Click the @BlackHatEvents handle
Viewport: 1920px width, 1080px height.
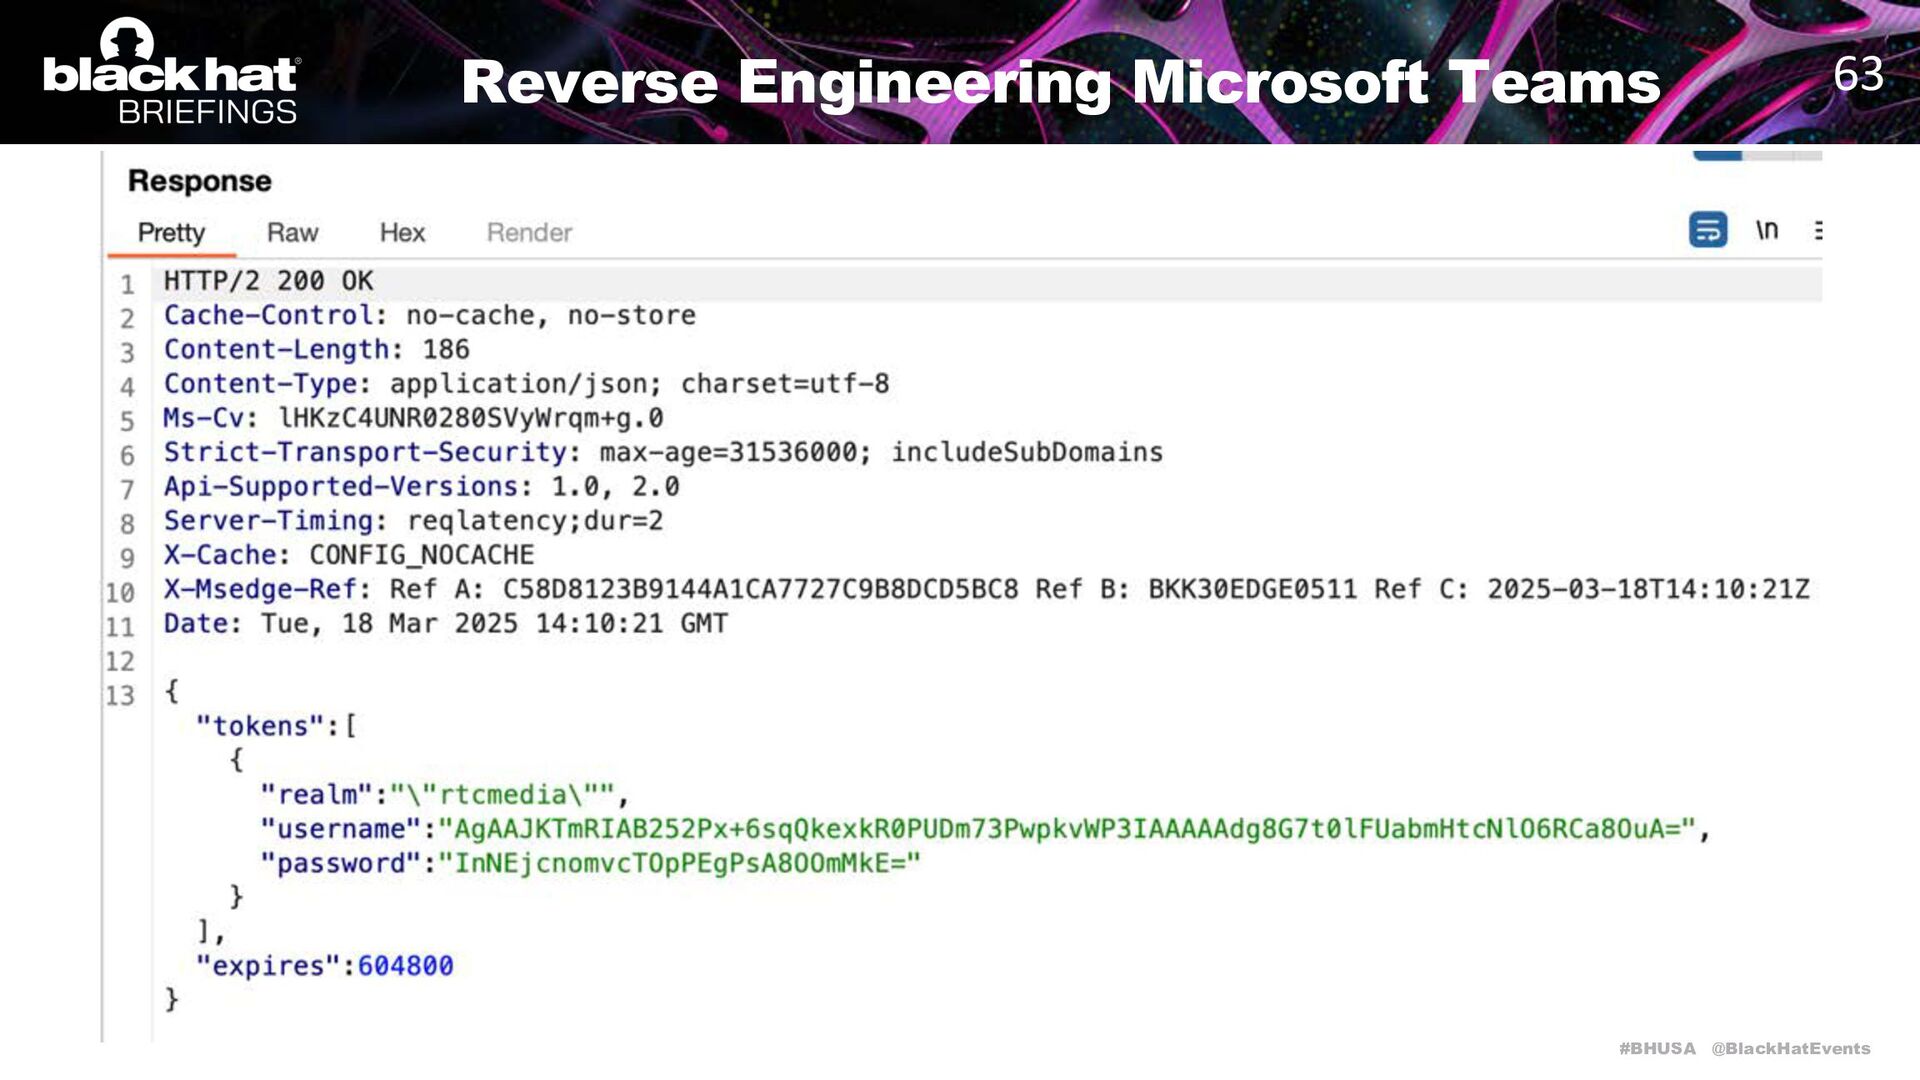pos(1790,1048)
